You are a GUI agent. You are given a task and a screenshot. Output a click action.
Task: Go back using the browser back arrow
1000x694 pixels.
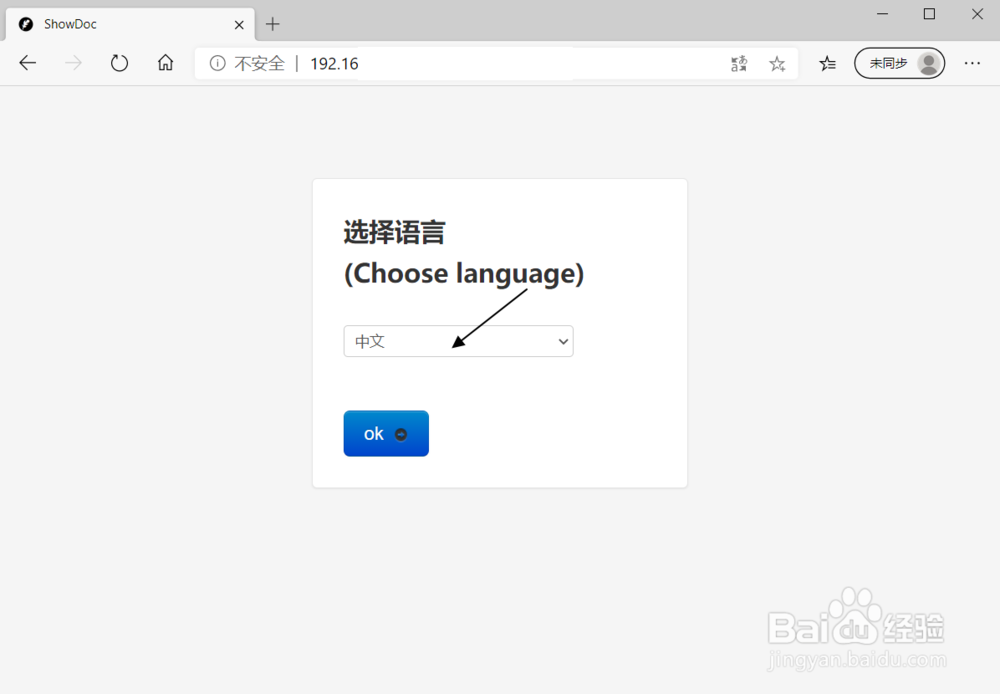pos(27,63)
